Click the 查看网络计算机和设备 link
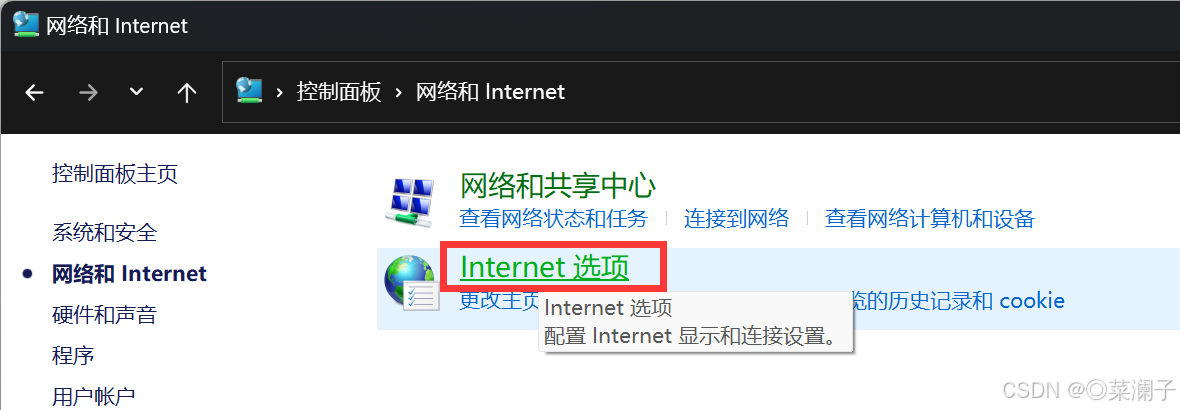This screenshot has height=410, width=1180. pos(929,219)
